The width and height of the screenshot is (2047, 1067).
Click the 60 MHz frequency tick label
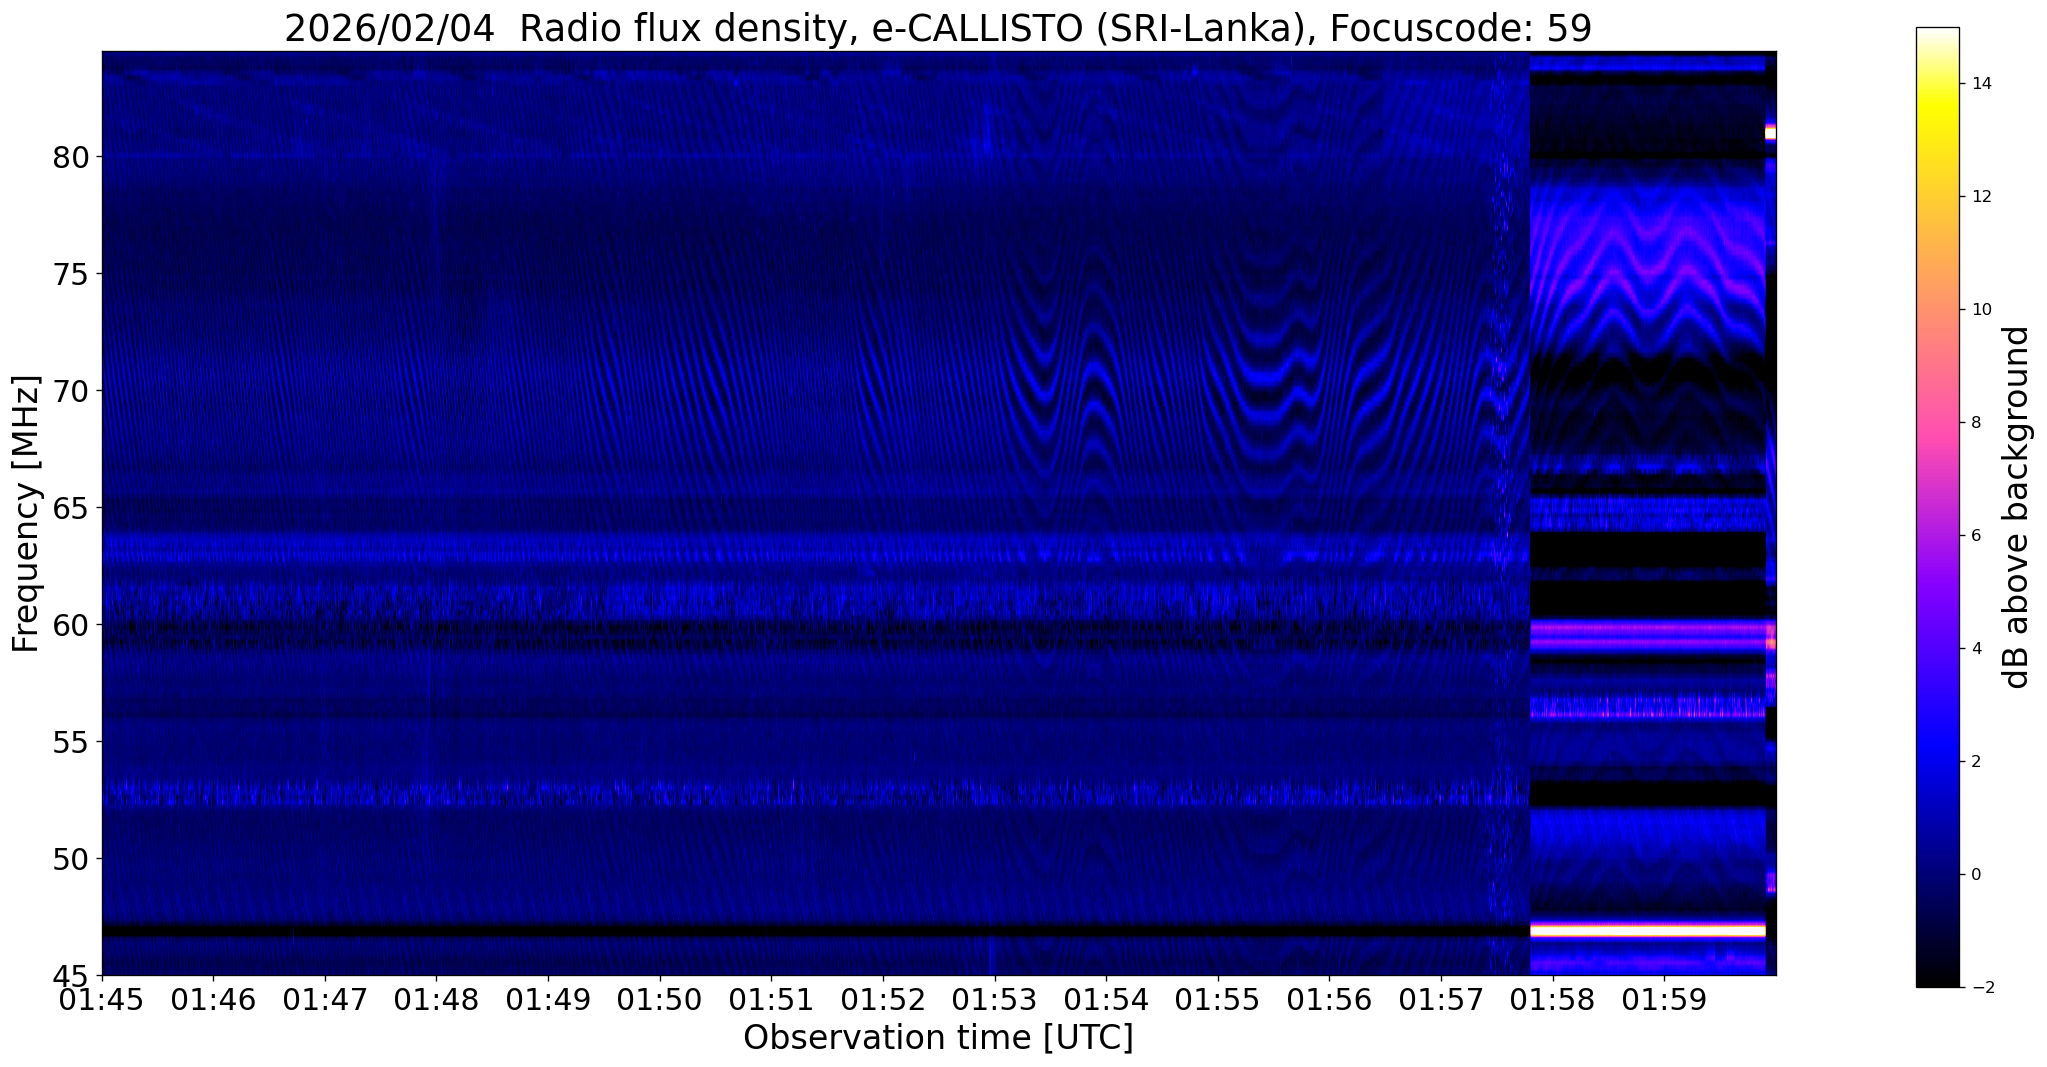pyautogui.click(x=70, y=625)
